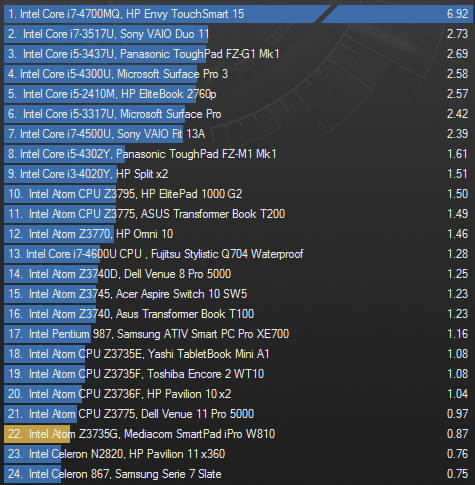
Task: Click the 6.92 score value
Action: click(457, 14)
